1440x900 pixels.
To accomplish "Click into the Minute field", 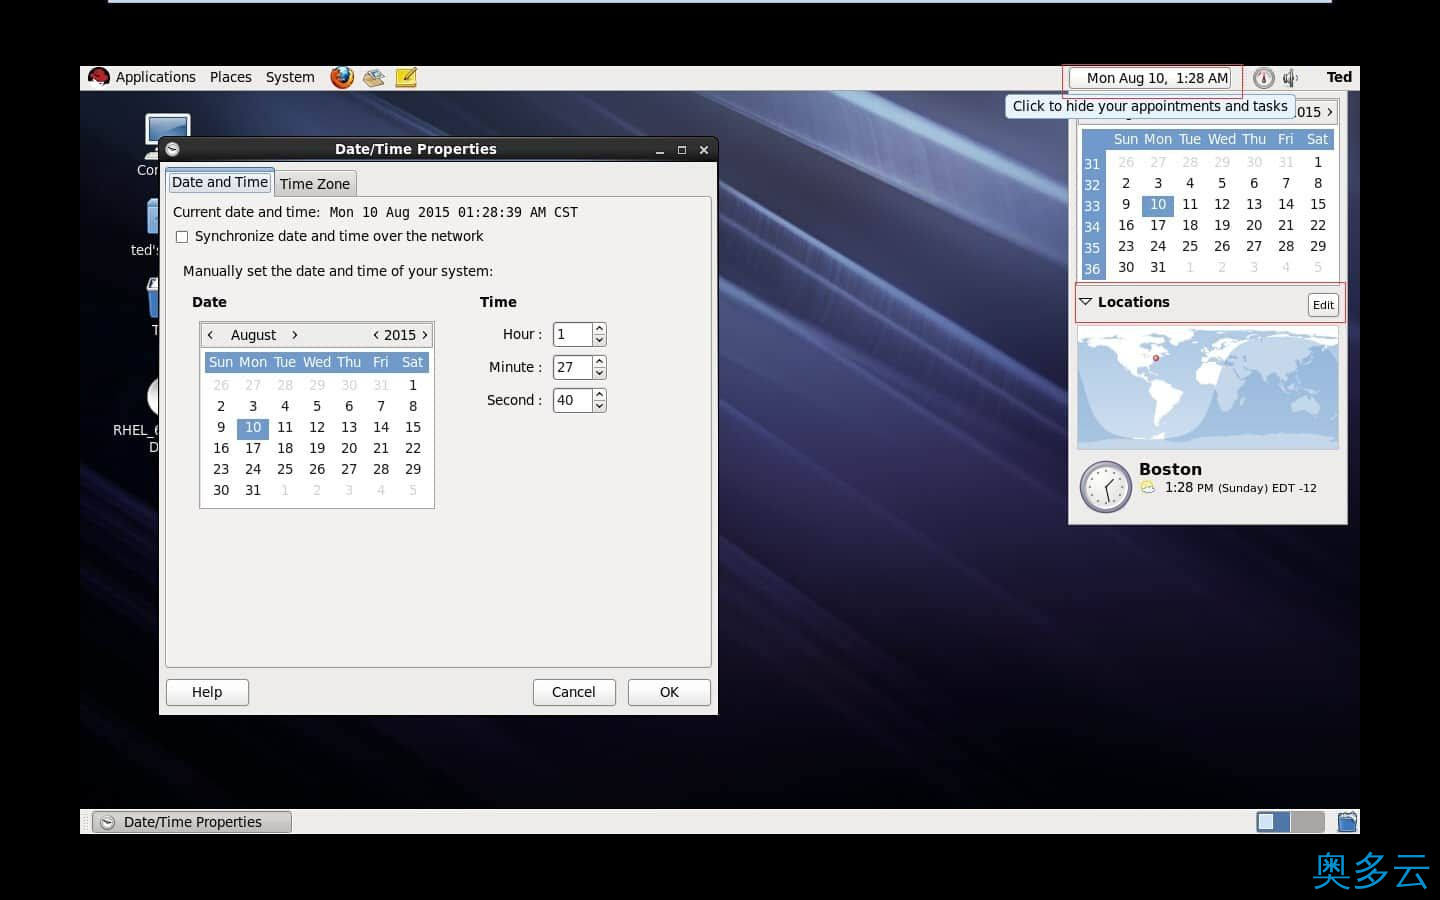I will 573,367.
